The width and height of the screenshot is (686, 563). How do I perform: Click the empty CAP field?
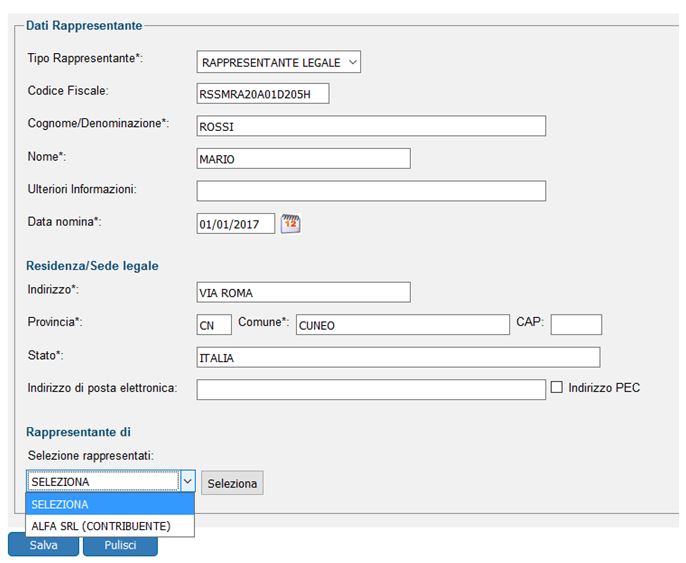coord(576,325)
